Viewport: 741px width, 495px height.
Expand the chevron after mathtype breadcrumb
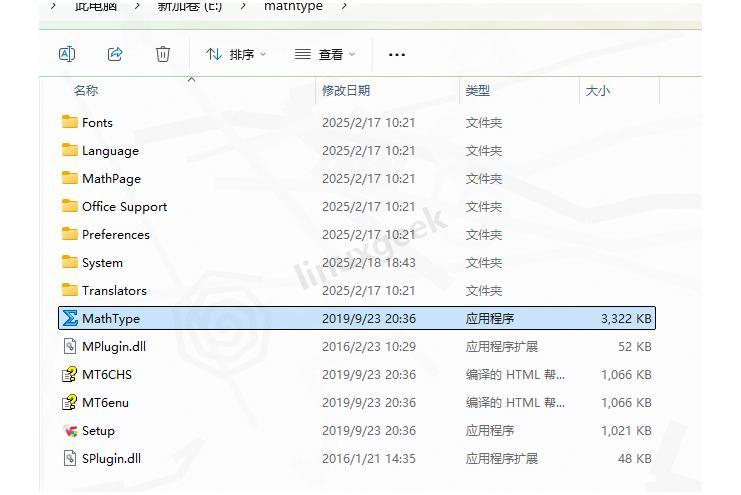pos(345,6)
